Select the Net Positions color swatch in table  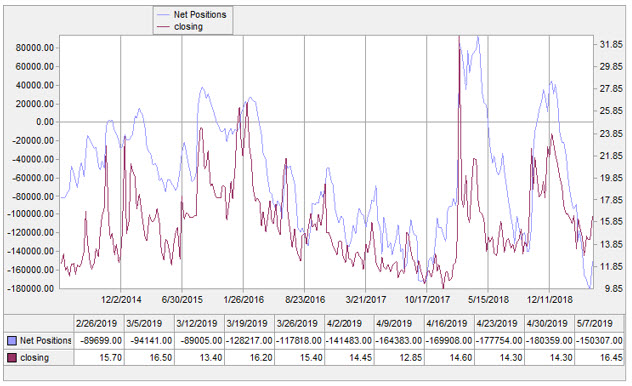tap(12, 341)
